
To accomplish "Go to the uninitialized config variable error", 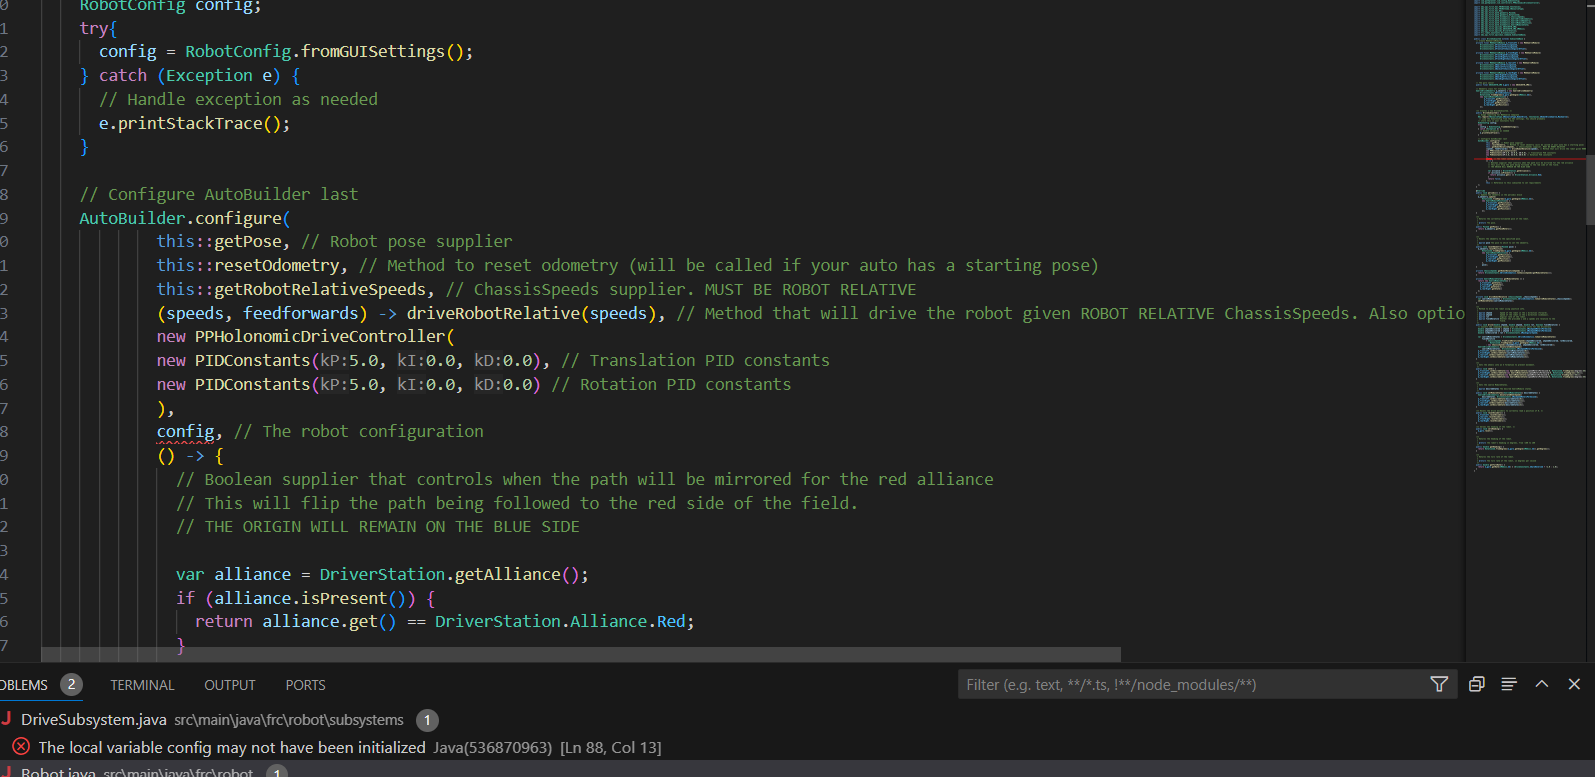I will point(232,747).
